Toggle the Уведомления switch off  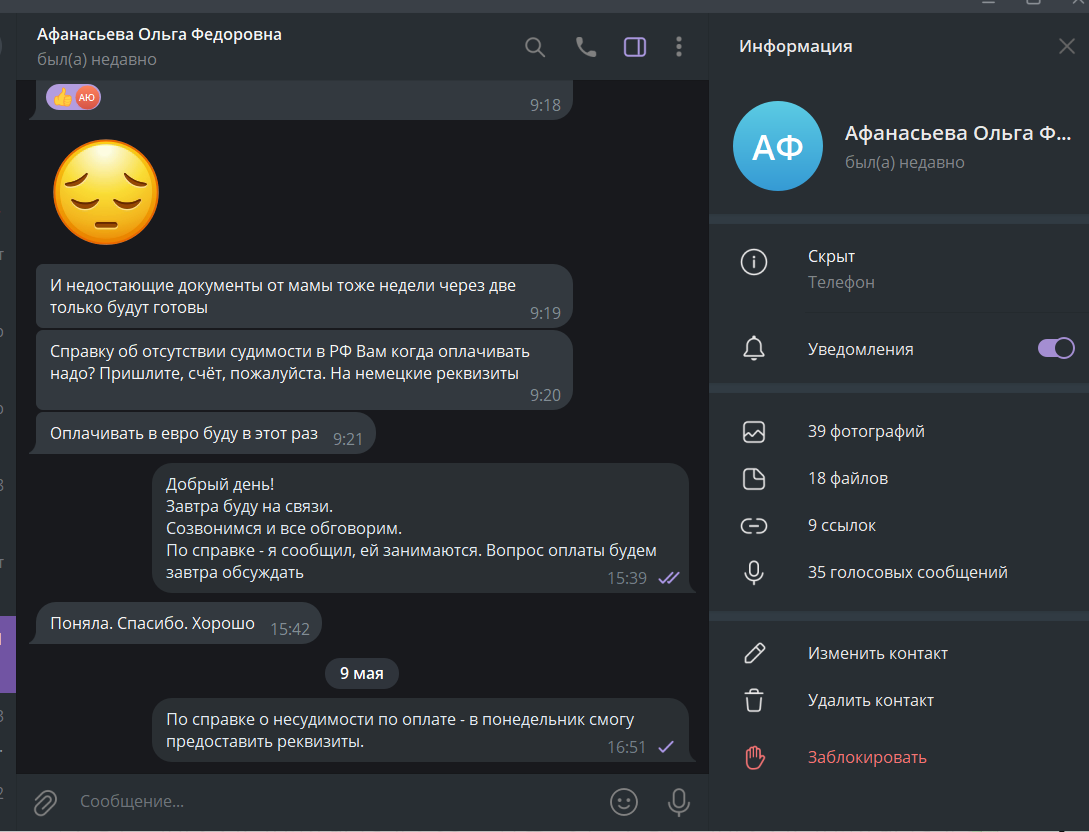pyautogui.click(x=1056, y=348)
